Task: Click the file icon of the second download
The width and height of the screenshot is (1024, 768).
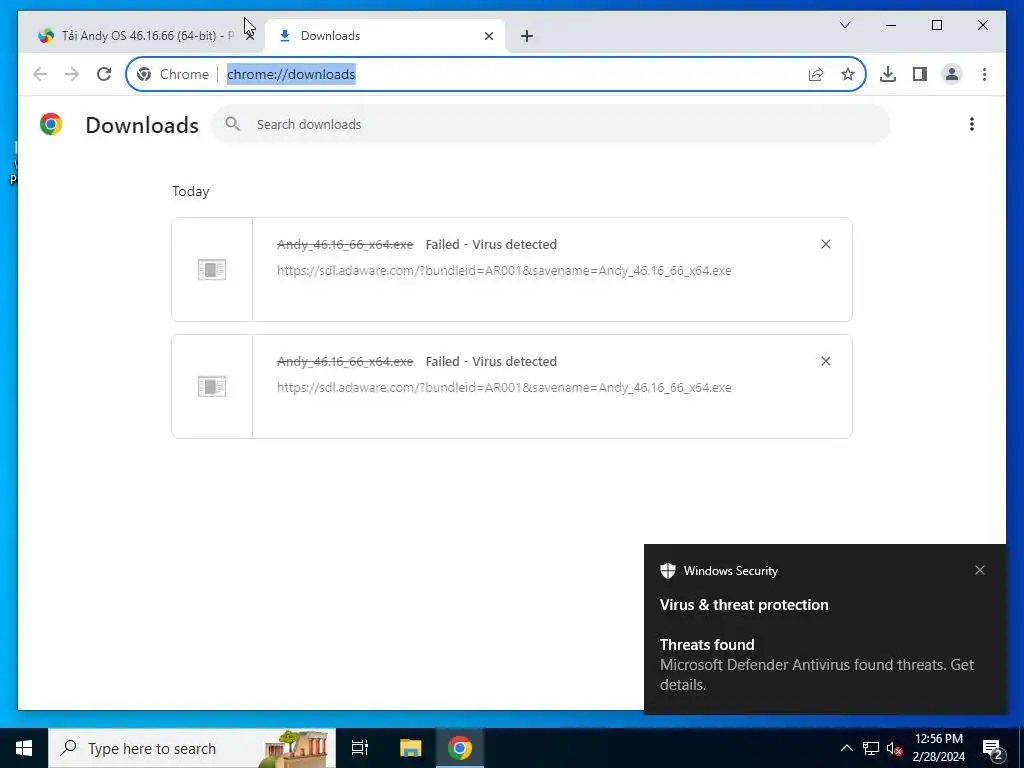Action: [x=212, y=386]
